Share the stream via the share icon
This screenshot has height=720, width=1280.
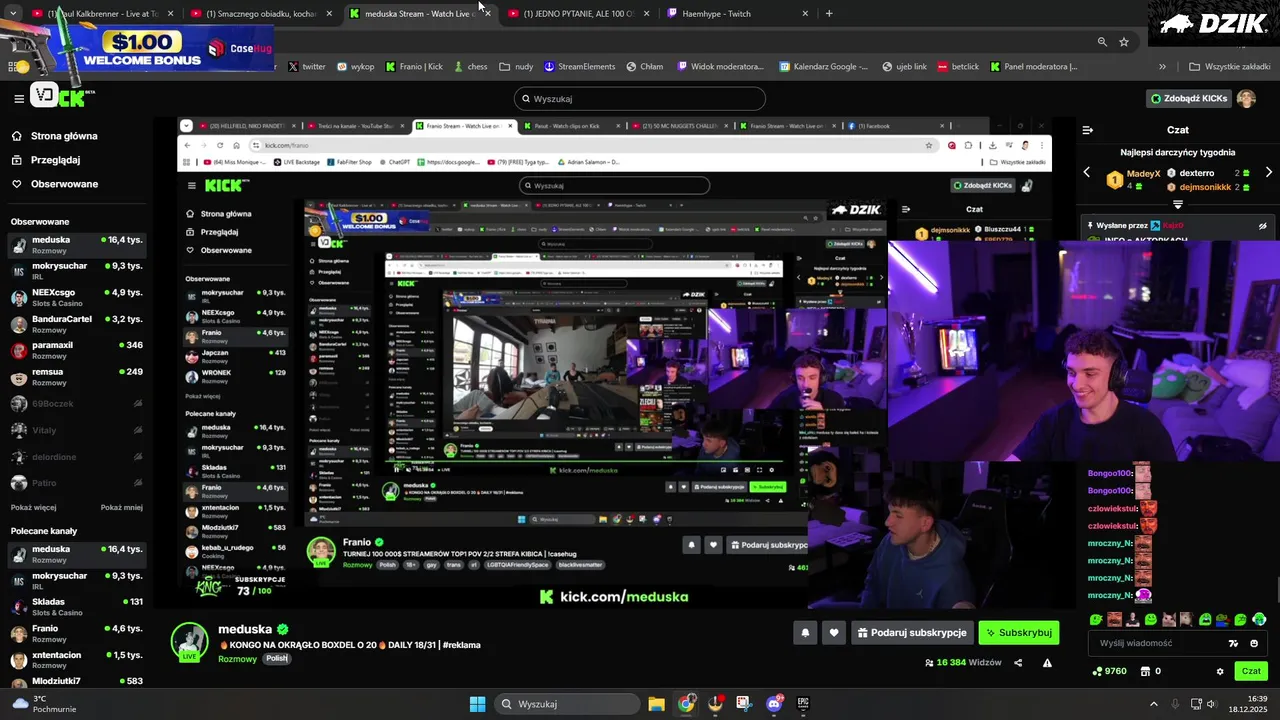tap(1018, 662)
